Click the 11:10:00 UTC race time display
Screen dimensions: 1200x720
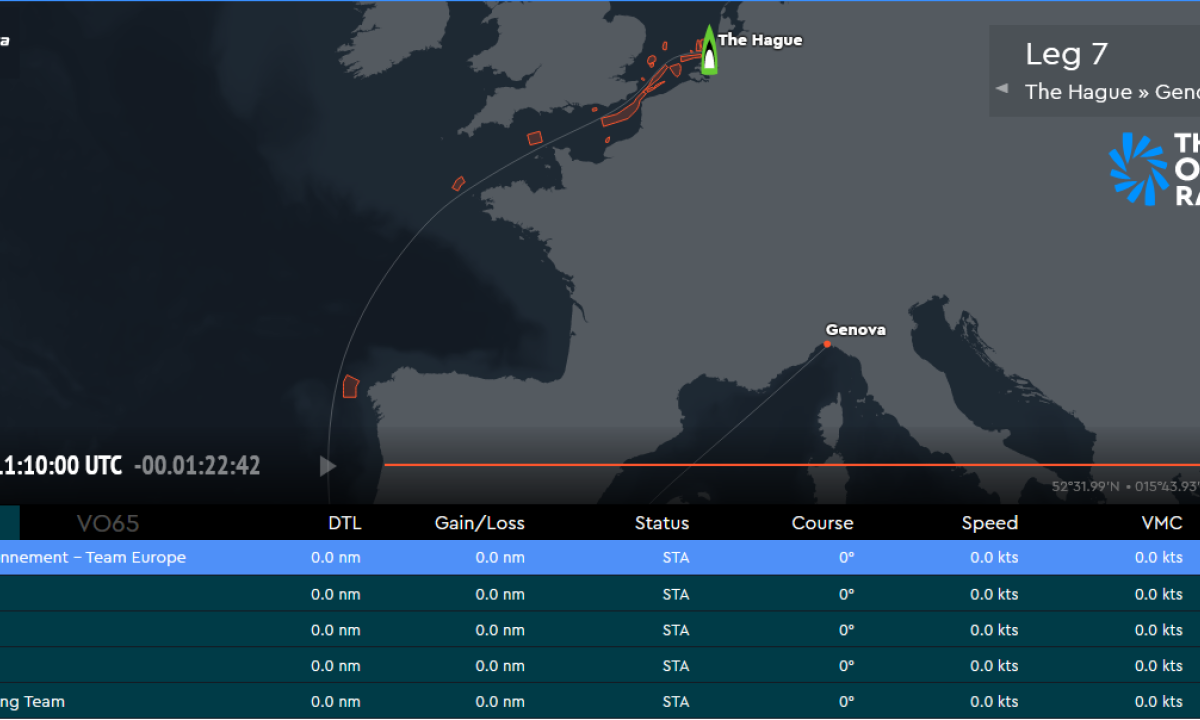(60, 466)
